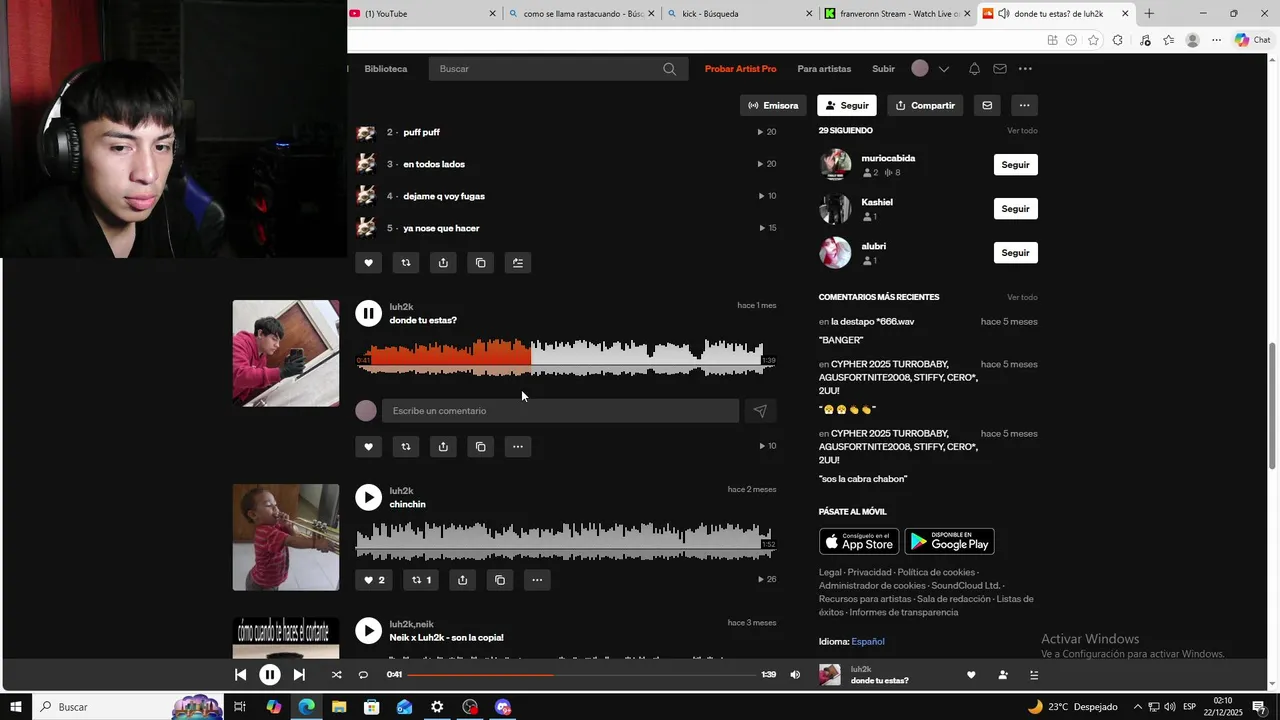Repost the 'donde tu estas?' track
This screenshot has width=1280, height=720.
coord(405,446)
